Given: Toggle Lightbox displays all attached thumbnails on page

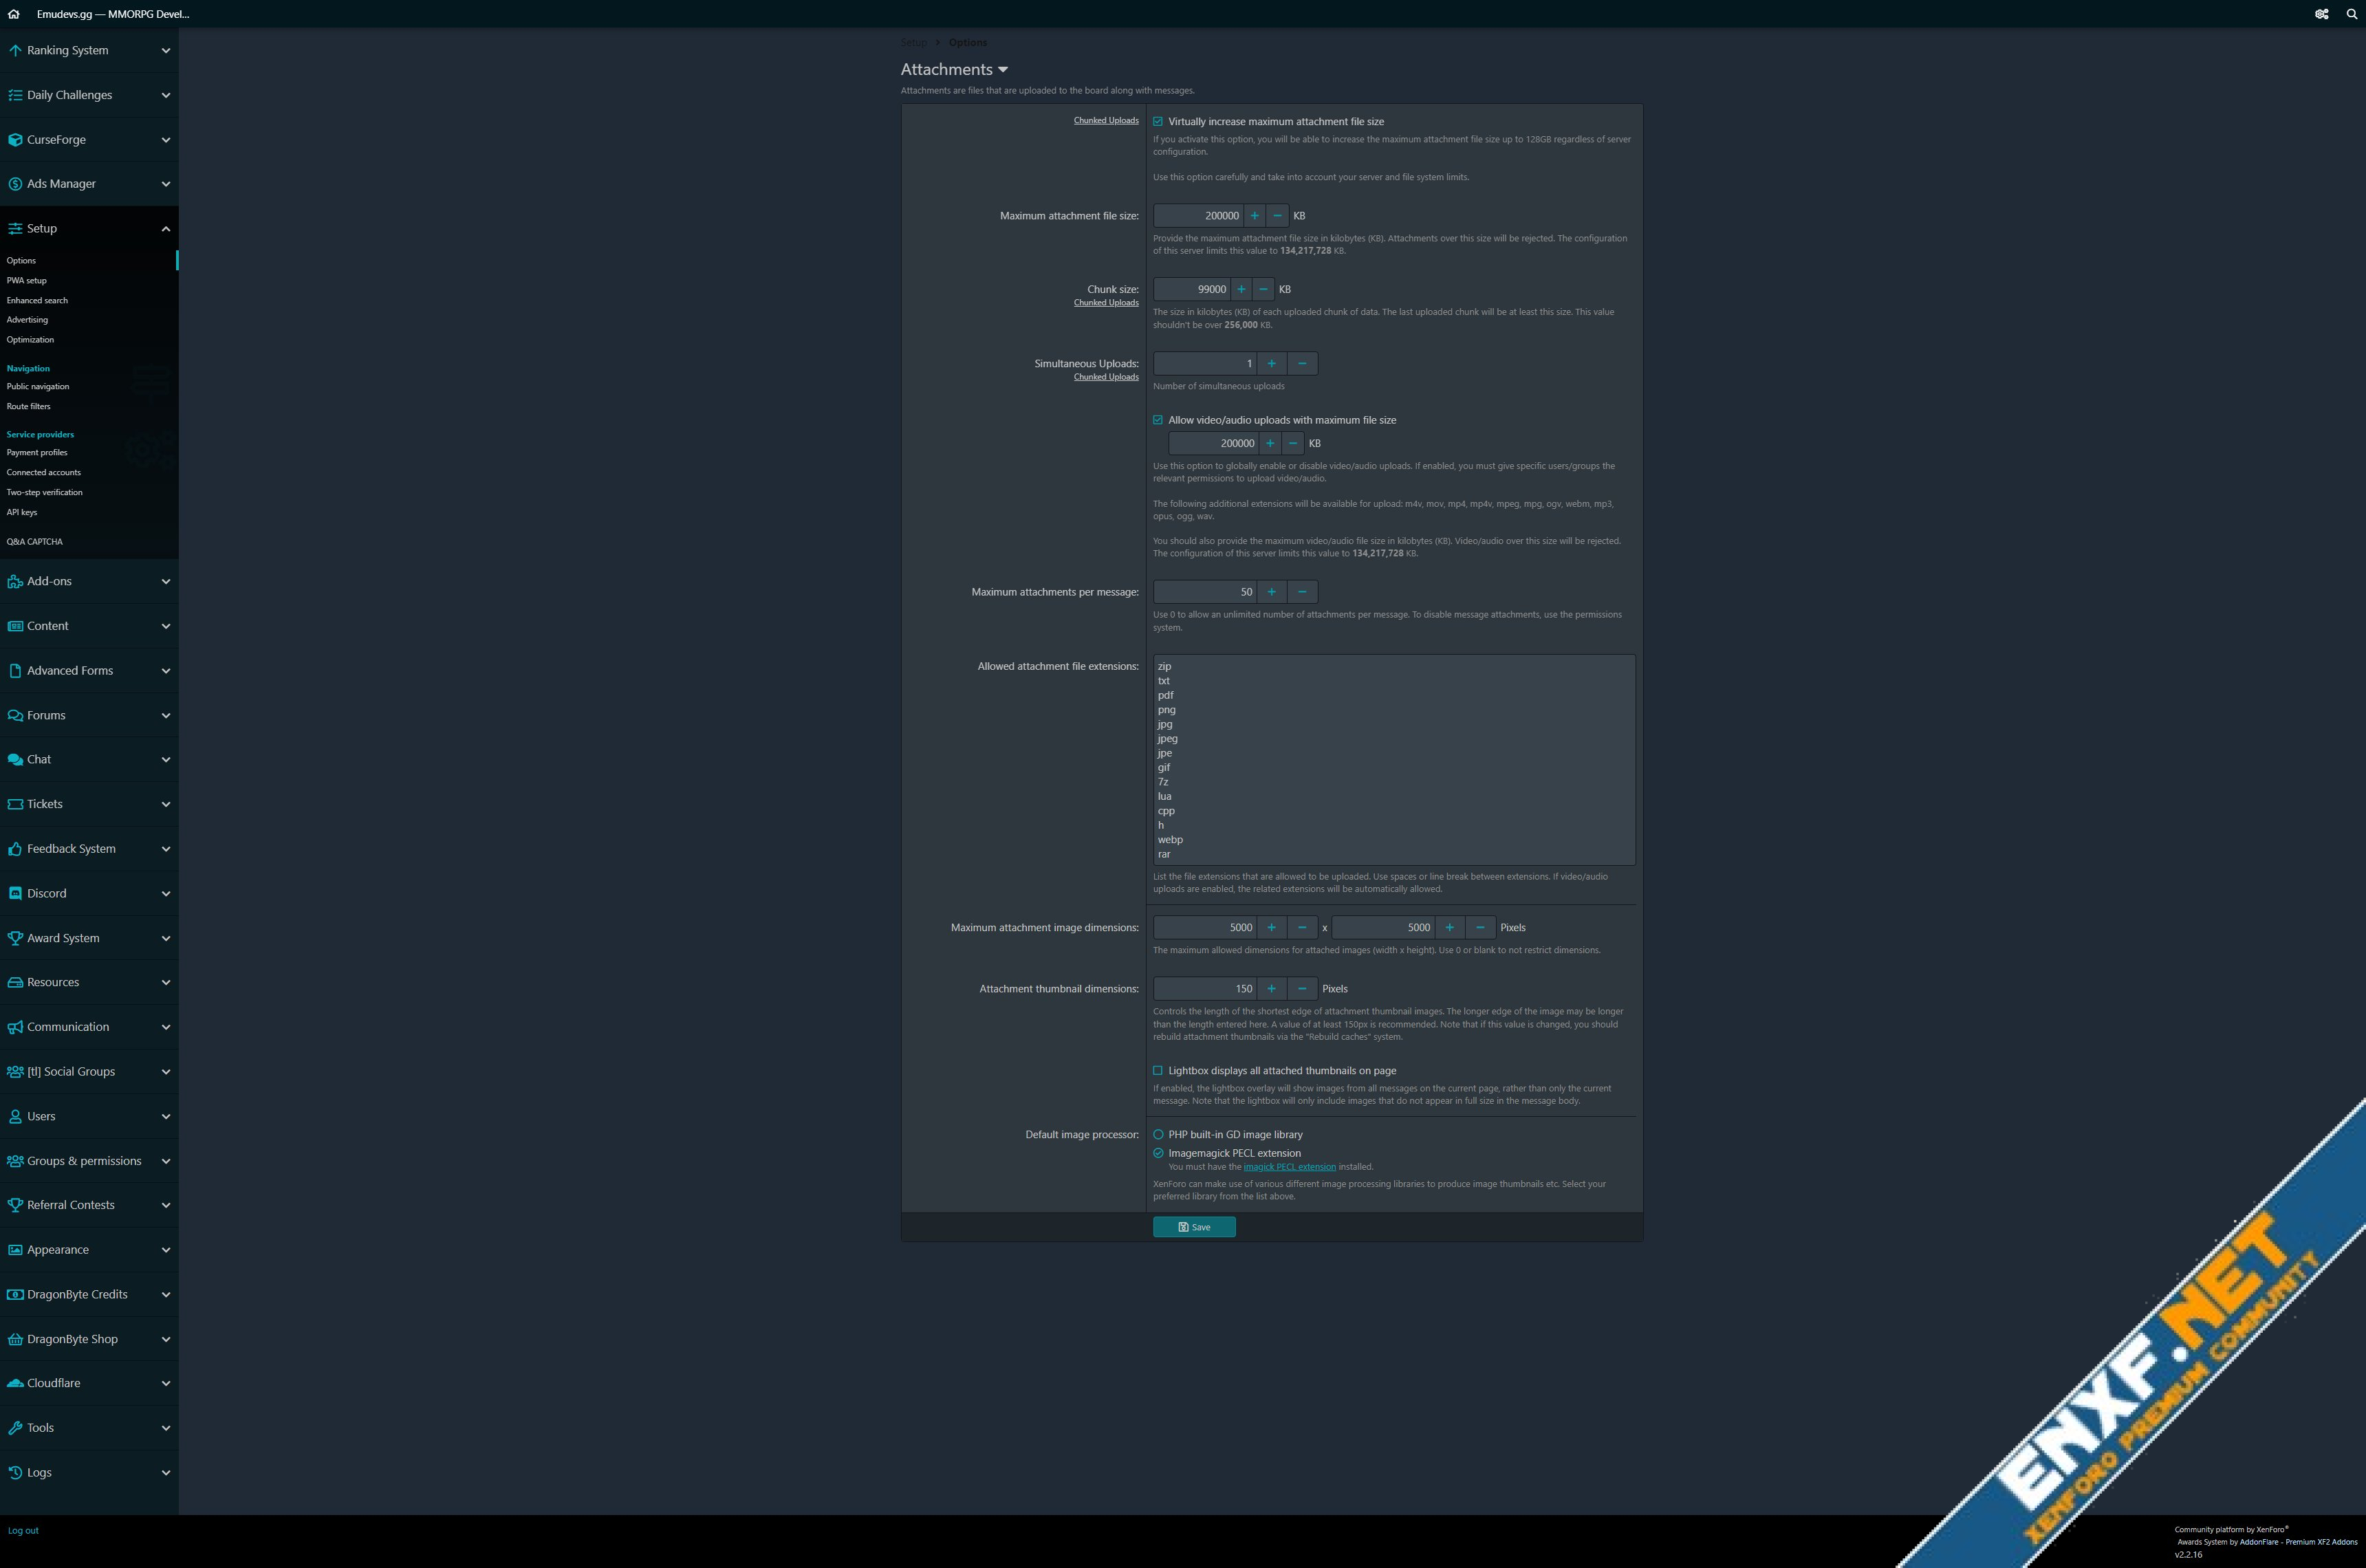Looking at the screenshot, I should [1157, 1069].
